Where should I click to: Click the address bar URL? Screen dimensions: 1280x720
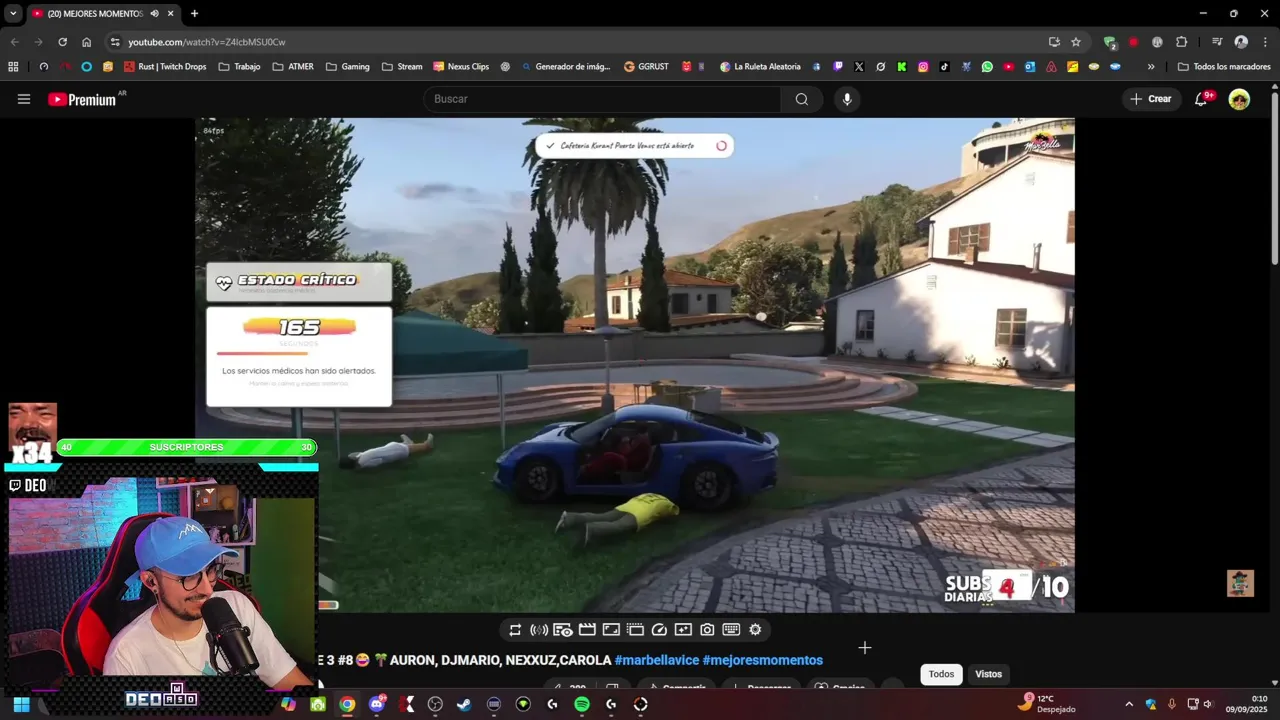click(x=207, y=42)
